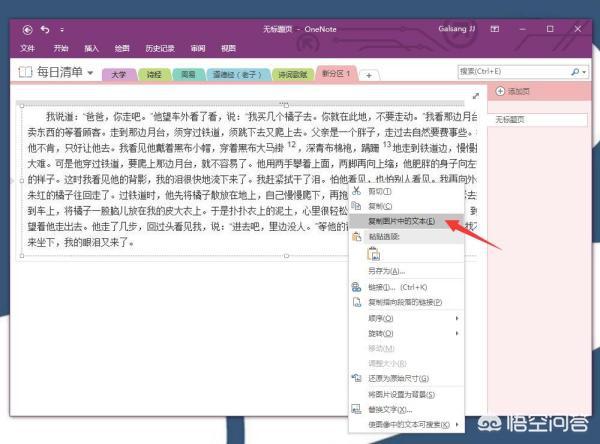Click the 复制指向段落的链接 icon
600x444 pixels.
pyautogui.click(x=357, y=302)
